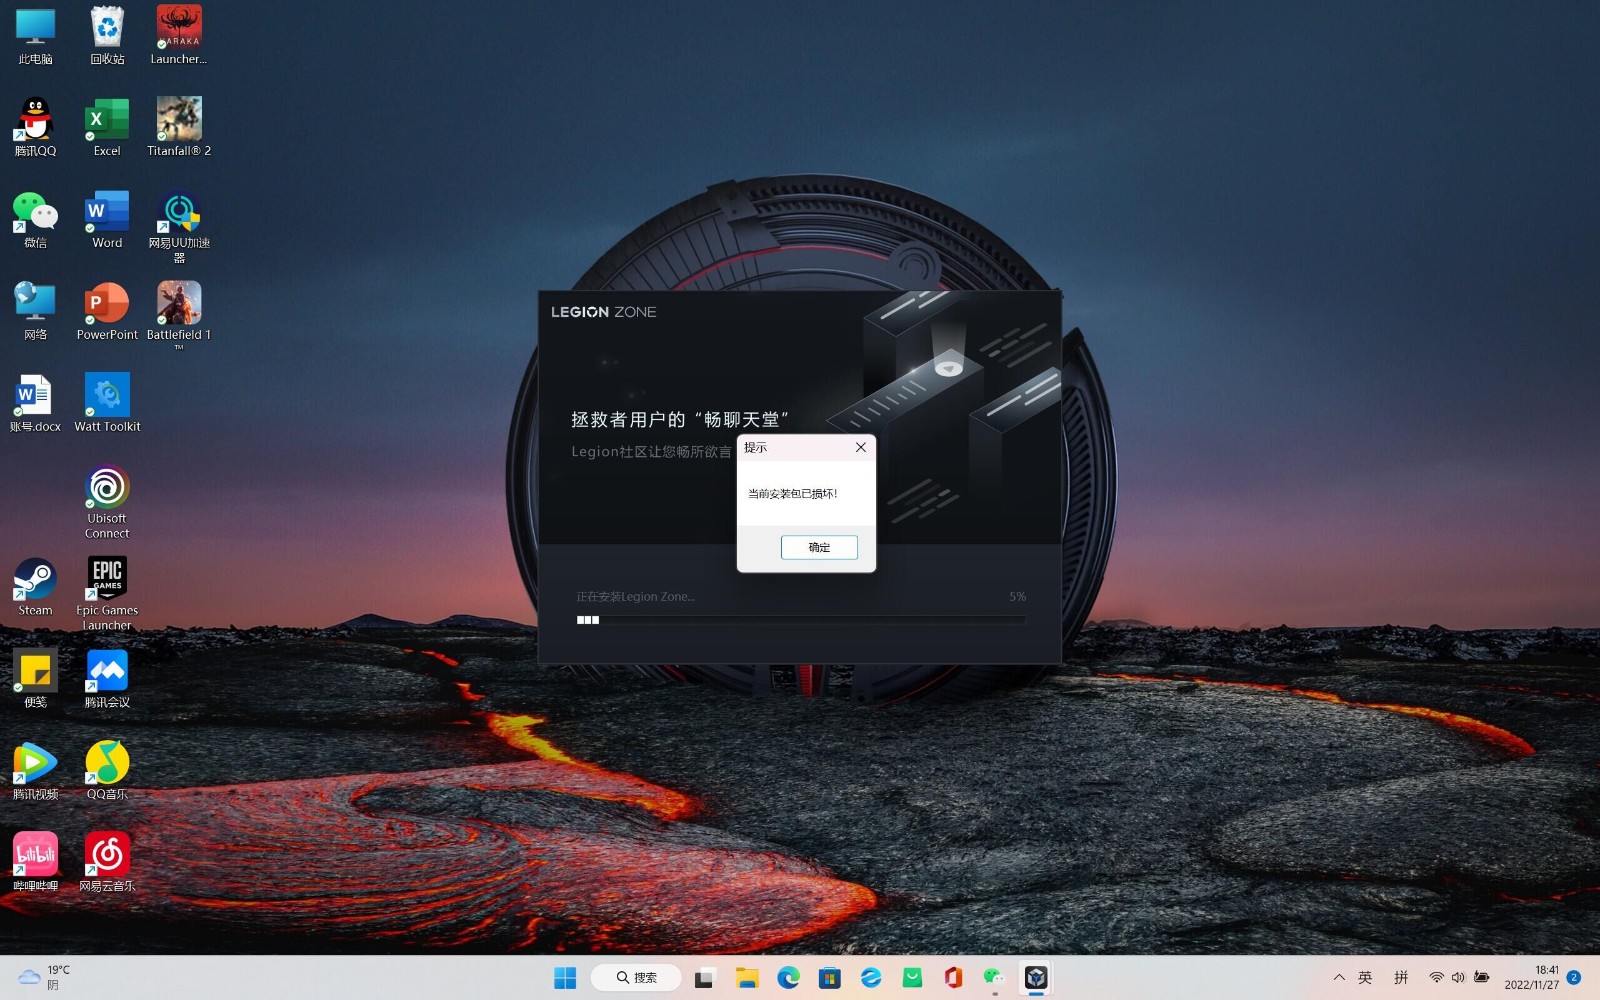This screenshot has width=1600, height=1000.
Task: Close the 提示 dialog with its X button
Action: [x=860, y=447]
